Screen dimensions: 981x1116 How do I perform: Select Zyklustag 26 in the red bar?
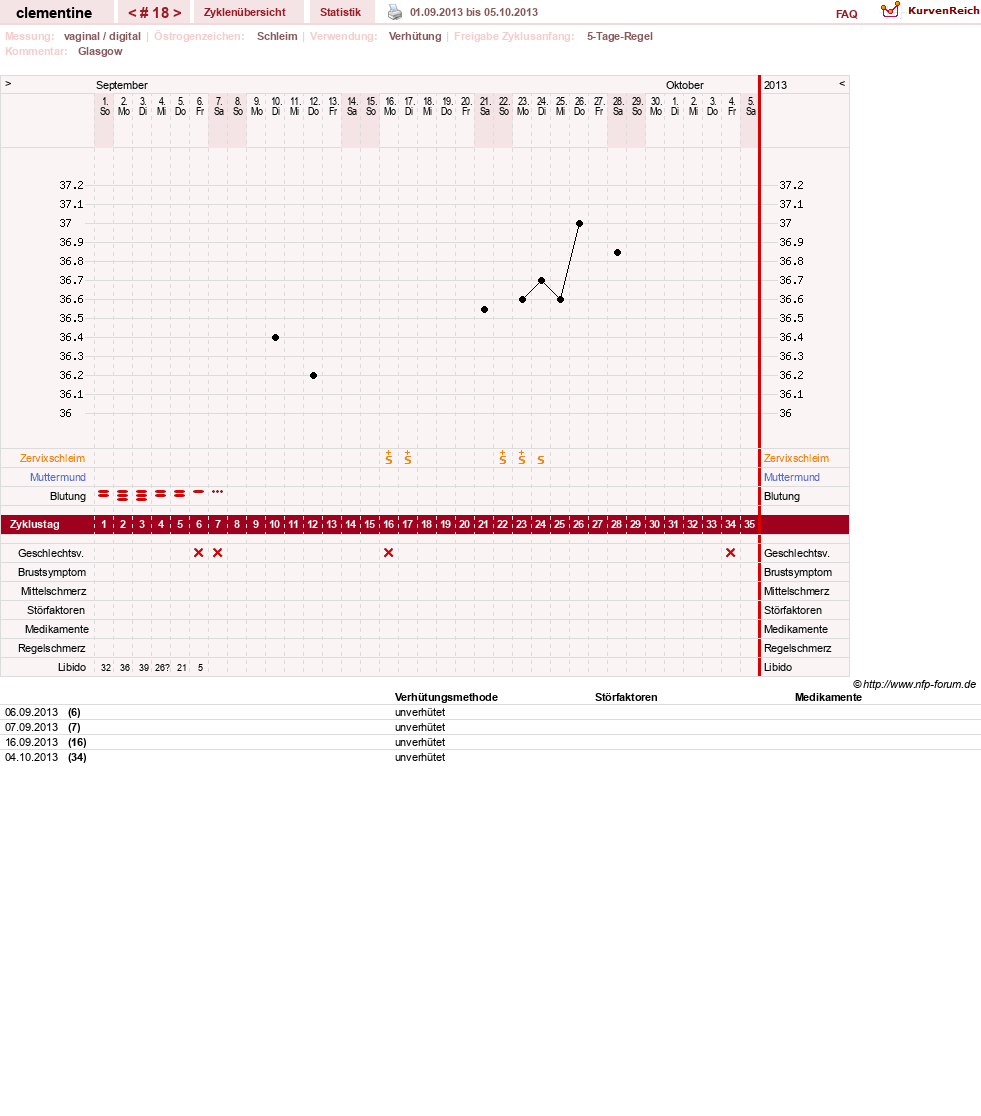[579, 525]
